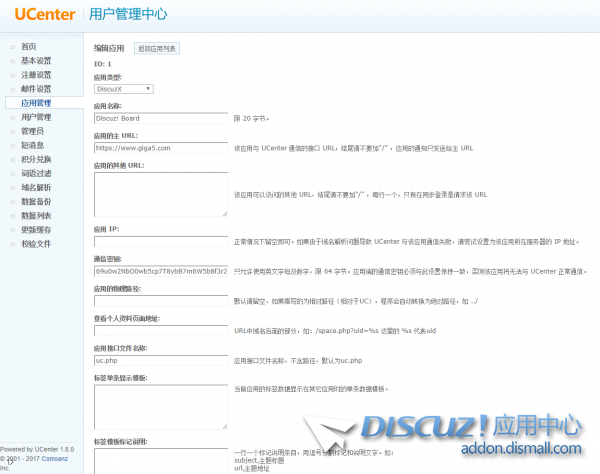Image resolution: width=600 pixels, height=474 pixels.
Task: Select 邮件设置 in the sidebar
Action: (36, 89)
